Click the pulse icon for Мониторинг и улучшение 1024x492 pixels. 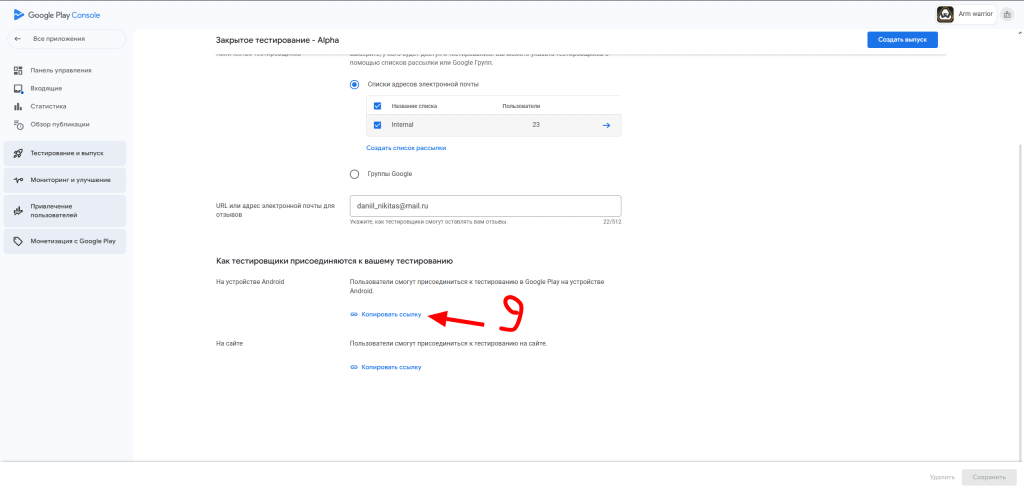[x=18, y=180]
